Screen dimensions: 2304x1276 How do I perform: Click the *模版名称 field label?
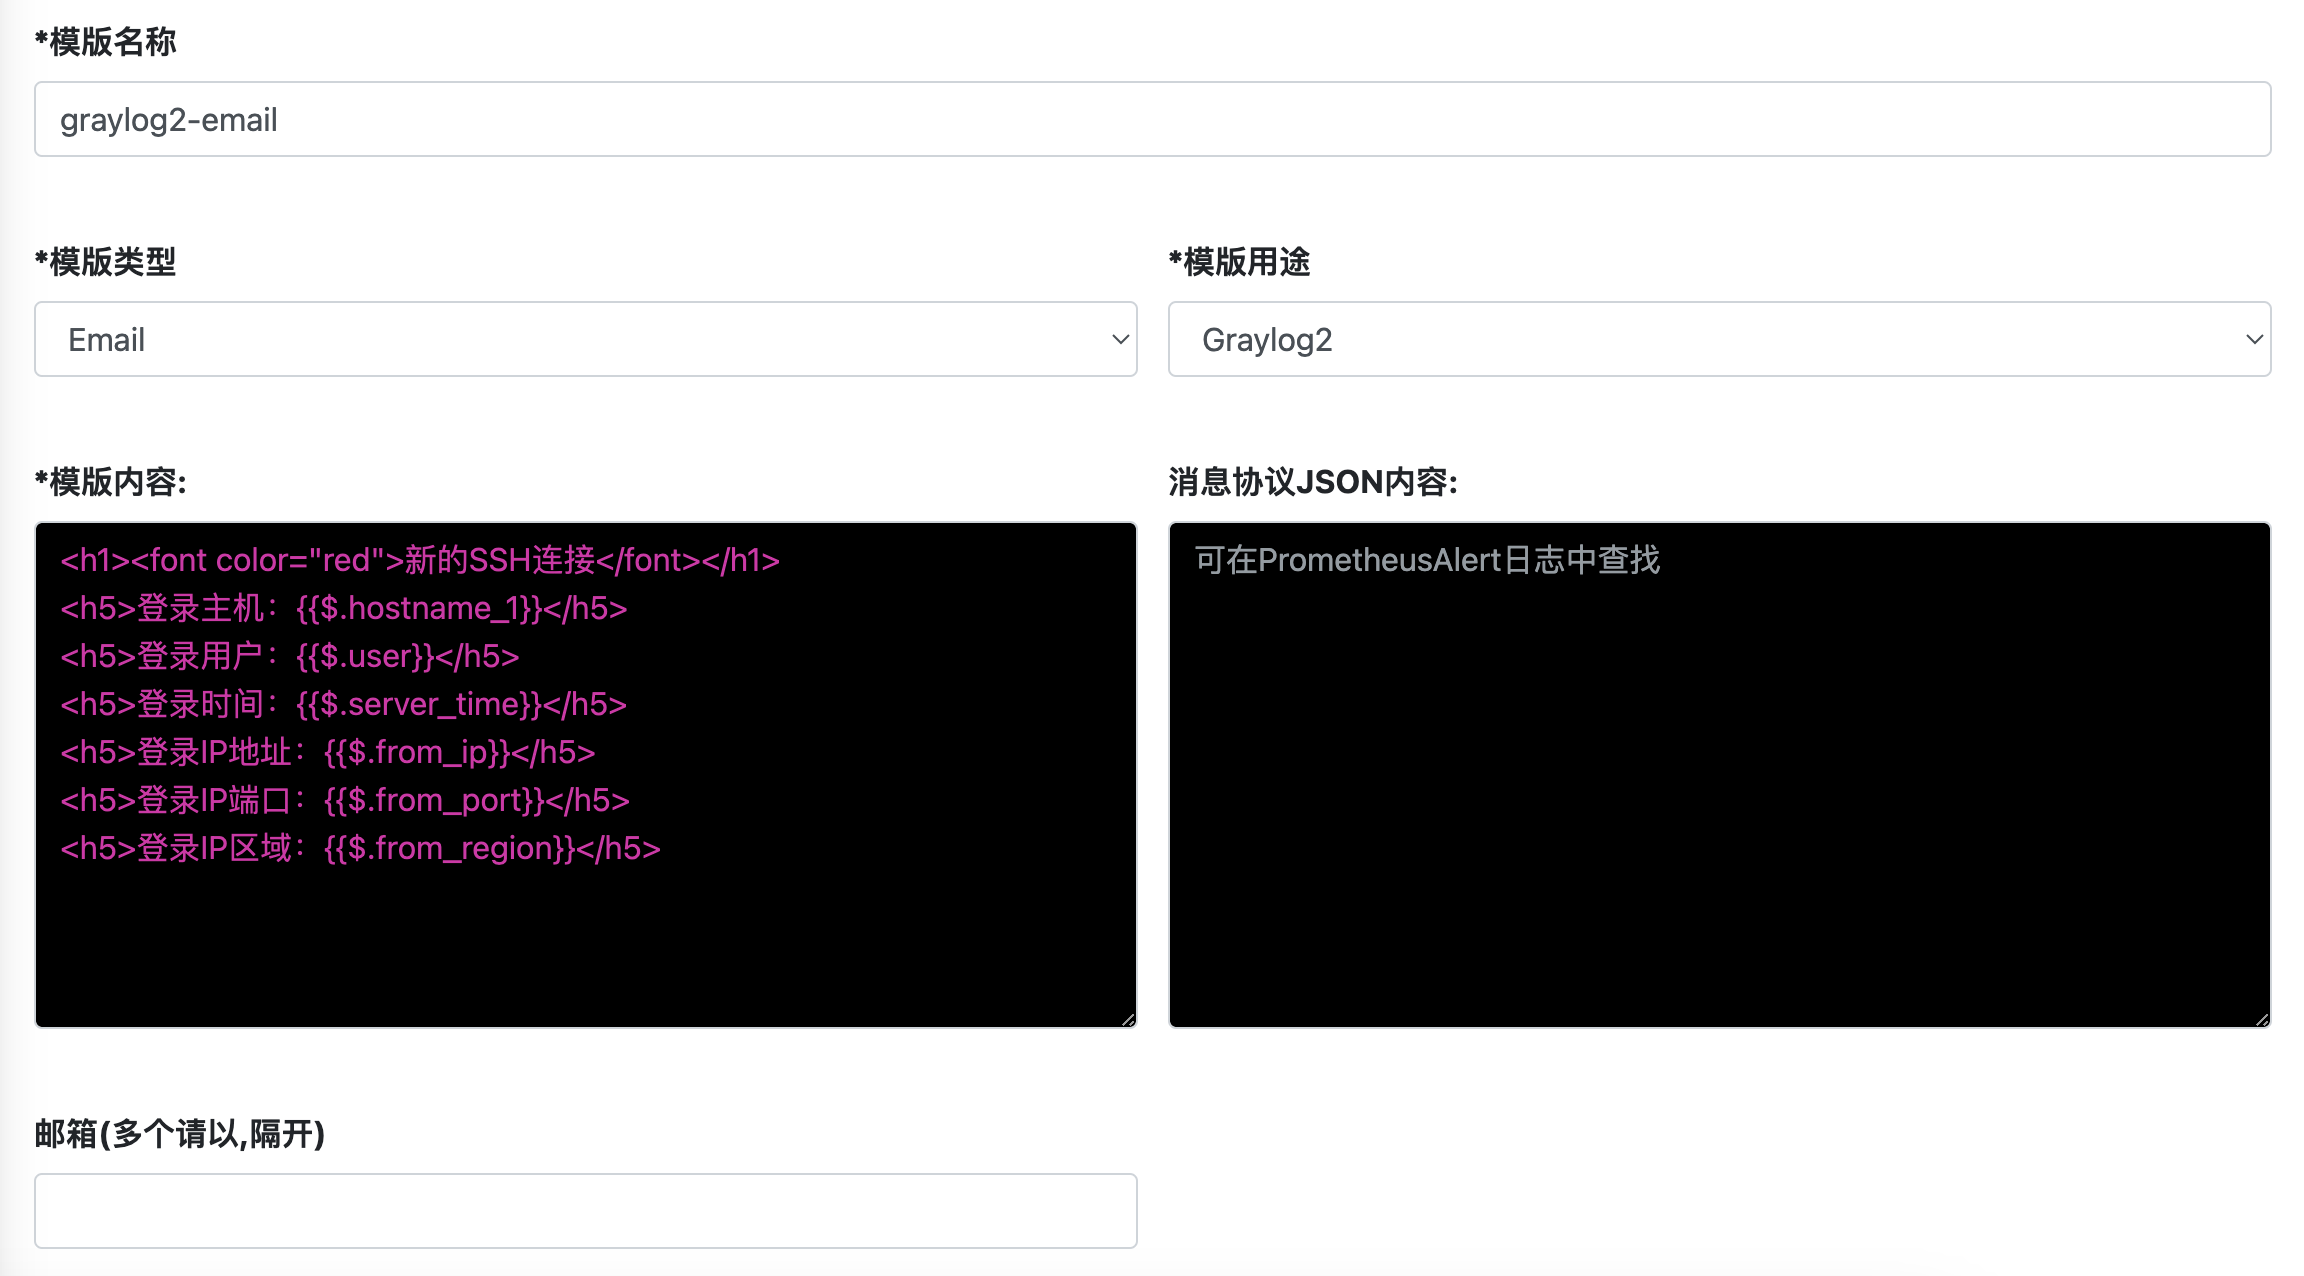point(106,42)
